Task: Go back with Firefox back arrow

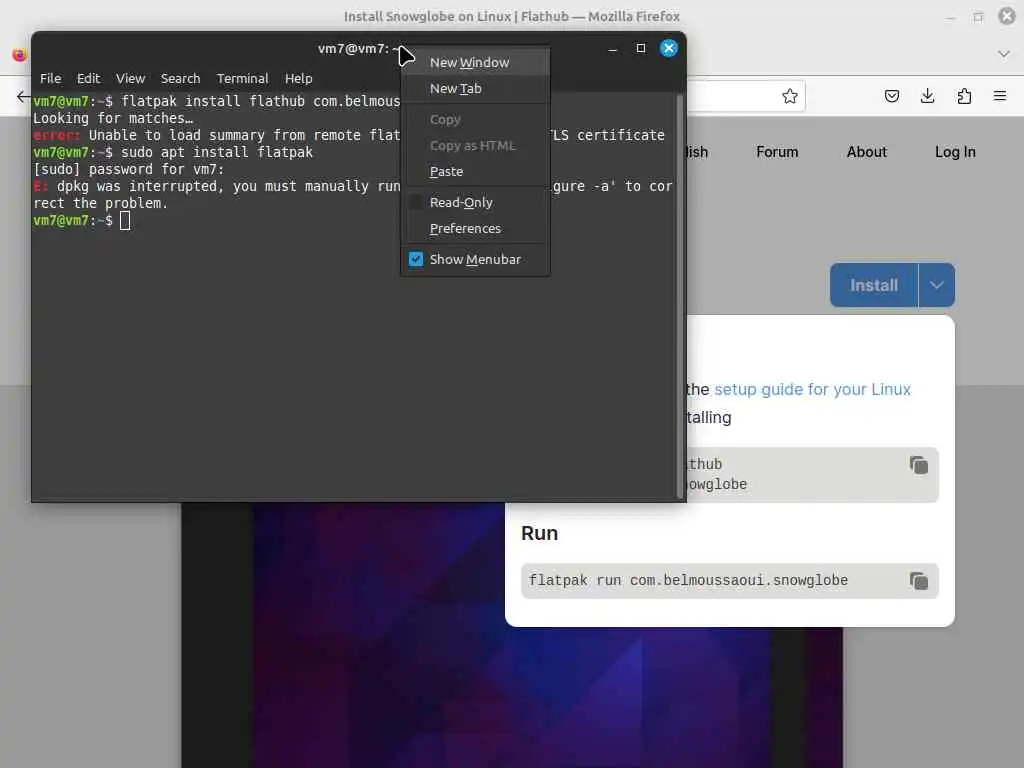Action: [23, 97]
